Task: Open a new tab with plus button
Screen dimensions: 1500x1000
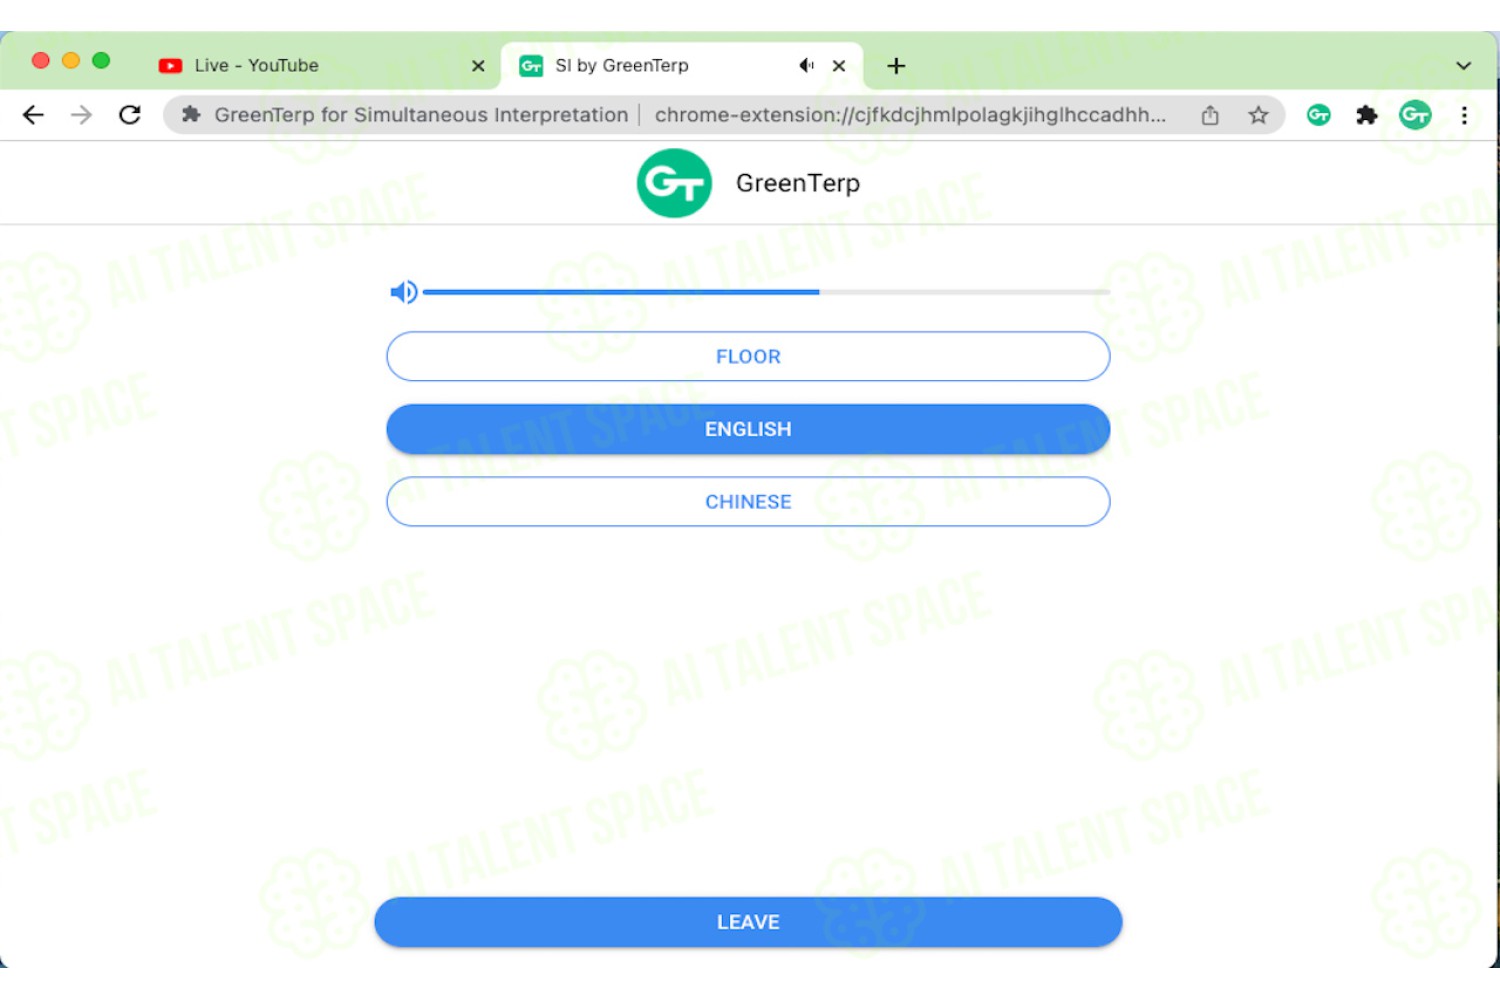Action: [896, 66]
